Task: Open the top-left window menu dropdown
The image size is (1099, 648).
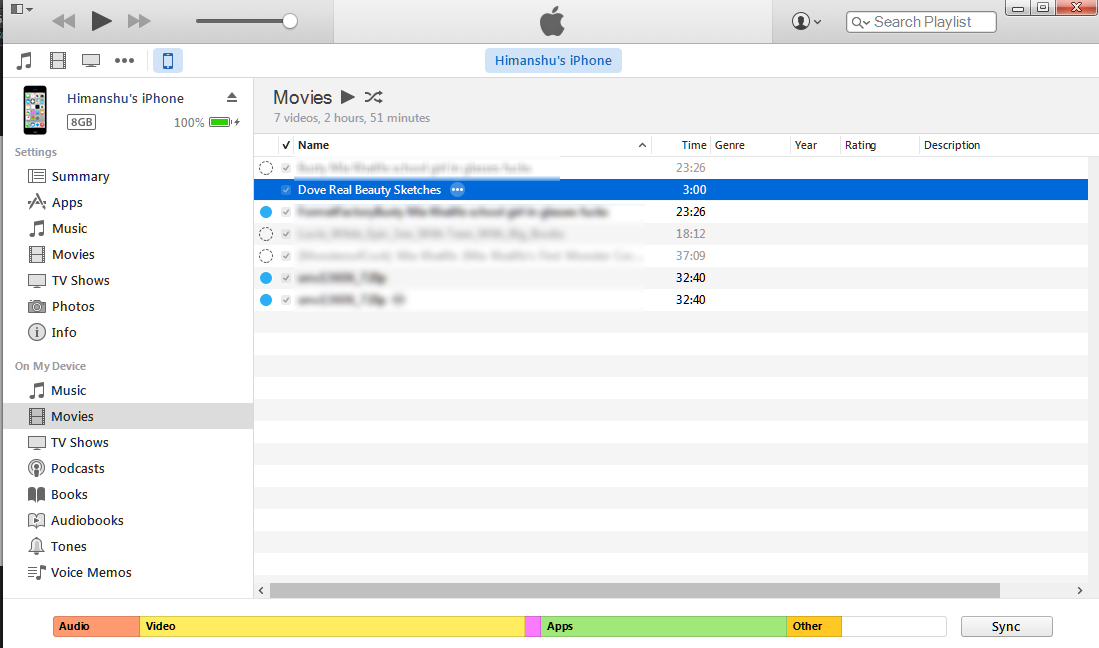Action: pyautogui.click(x=22, y=9)
